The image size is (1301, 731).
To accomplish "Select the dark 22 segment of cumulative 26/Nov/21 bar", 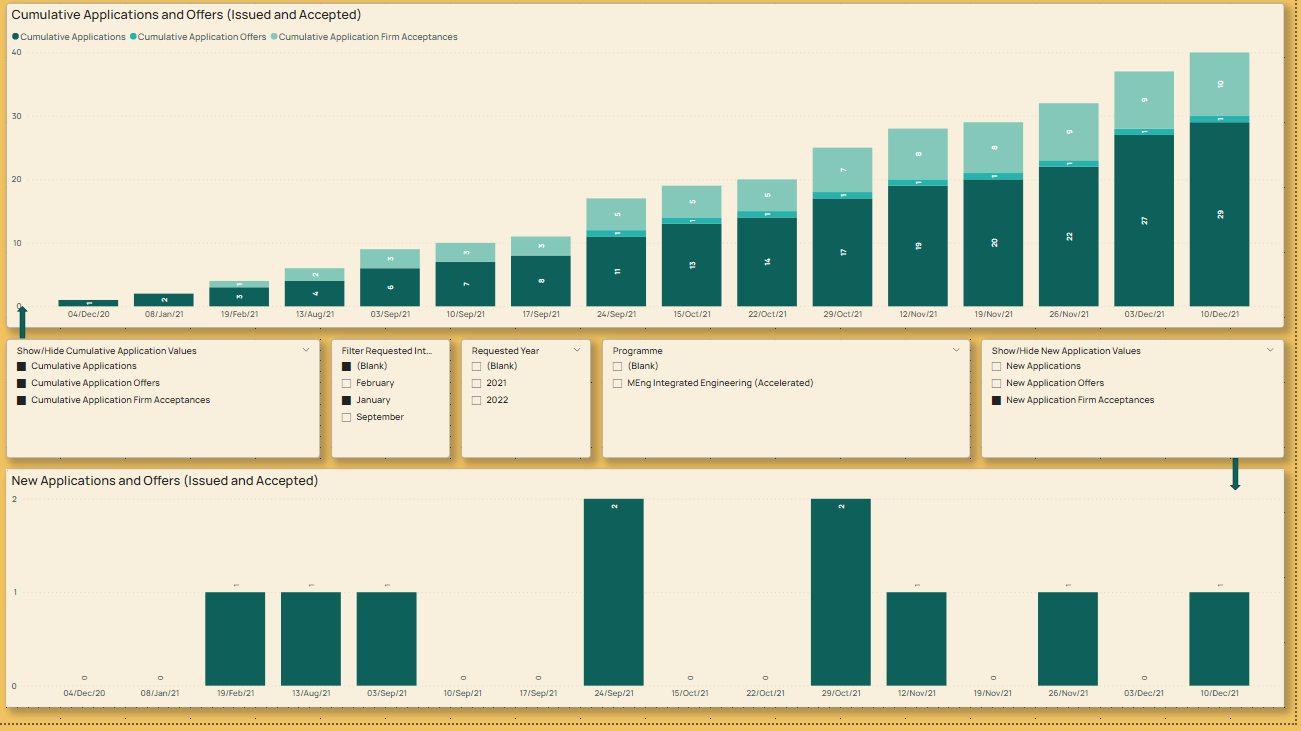I will tap(1068, 236).
